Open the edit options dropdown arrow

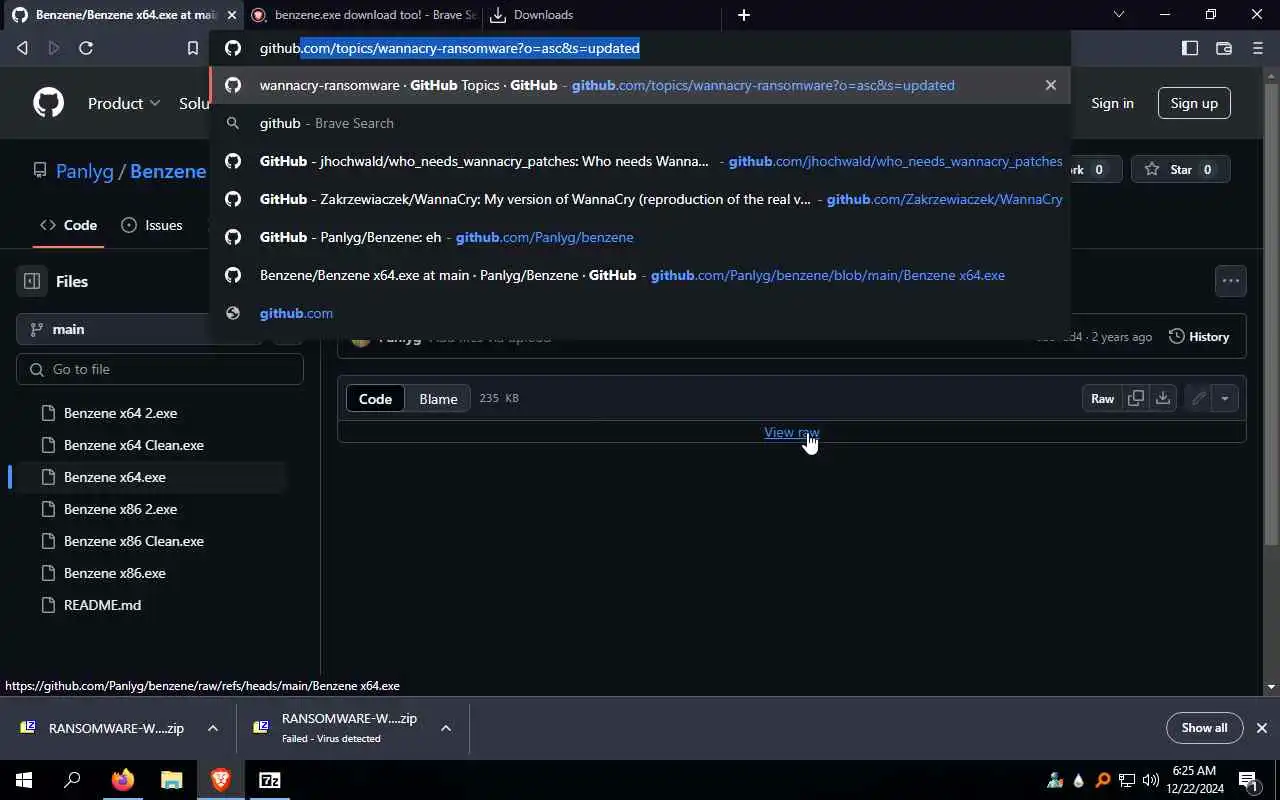(x=1225, y=399)
